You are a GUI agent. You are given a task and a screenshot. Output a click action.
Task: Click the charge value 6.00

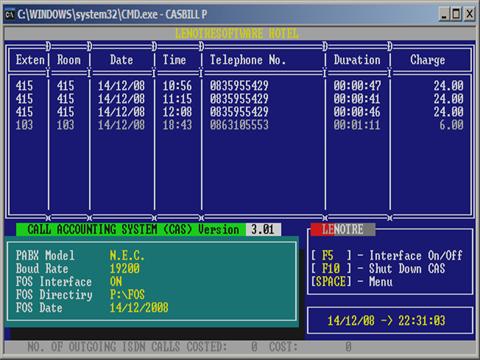(x=451, y=125)
